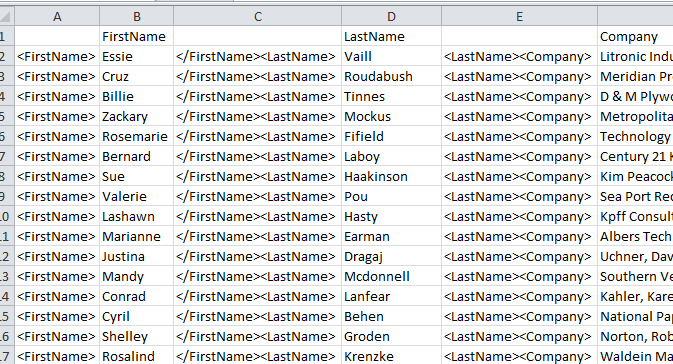The height and width of the screenshot is (364, 673).
Task: Click the Company header cell
Action: click(635, 36)
